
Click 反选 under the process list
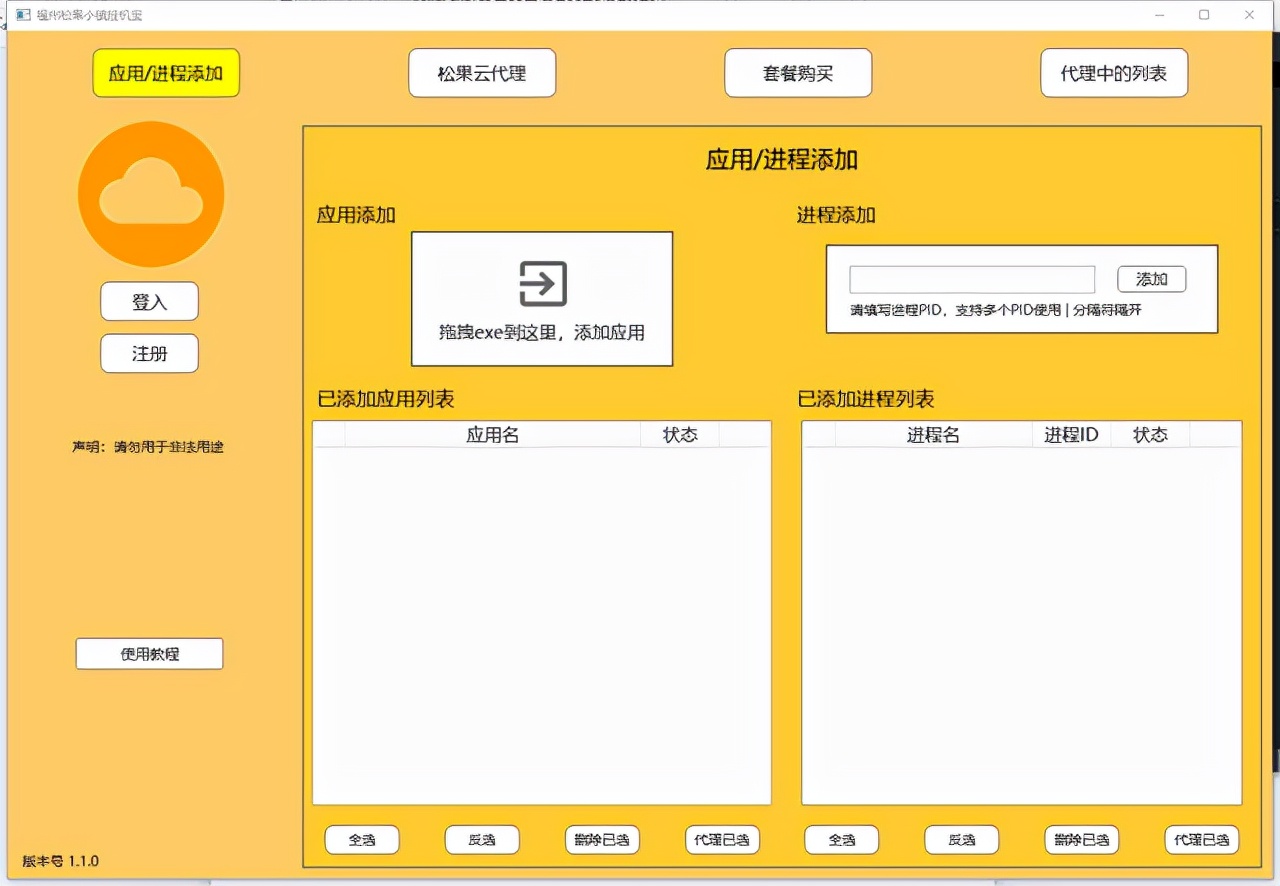pos(961,840)
